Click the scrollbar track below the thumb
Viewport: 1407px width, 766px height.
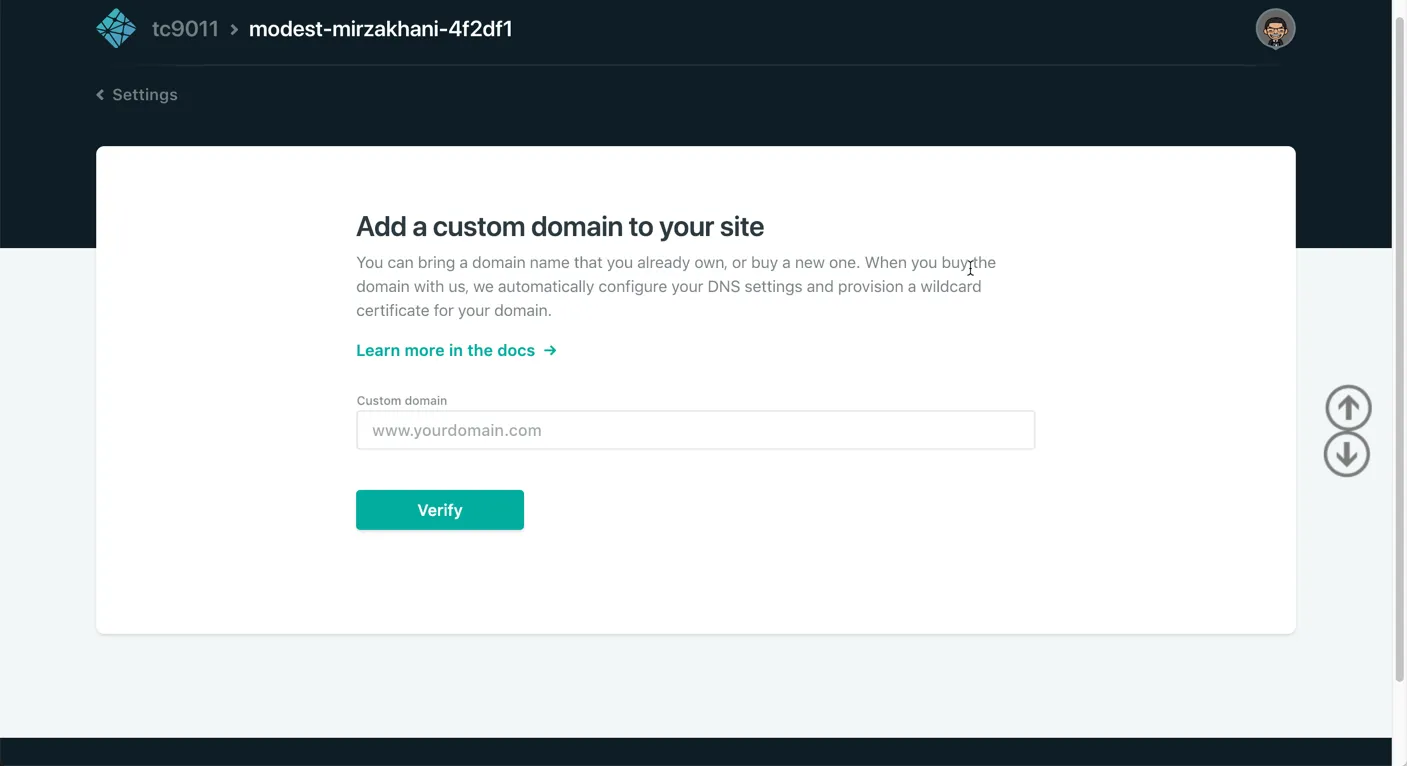(x=1399, y=720)
